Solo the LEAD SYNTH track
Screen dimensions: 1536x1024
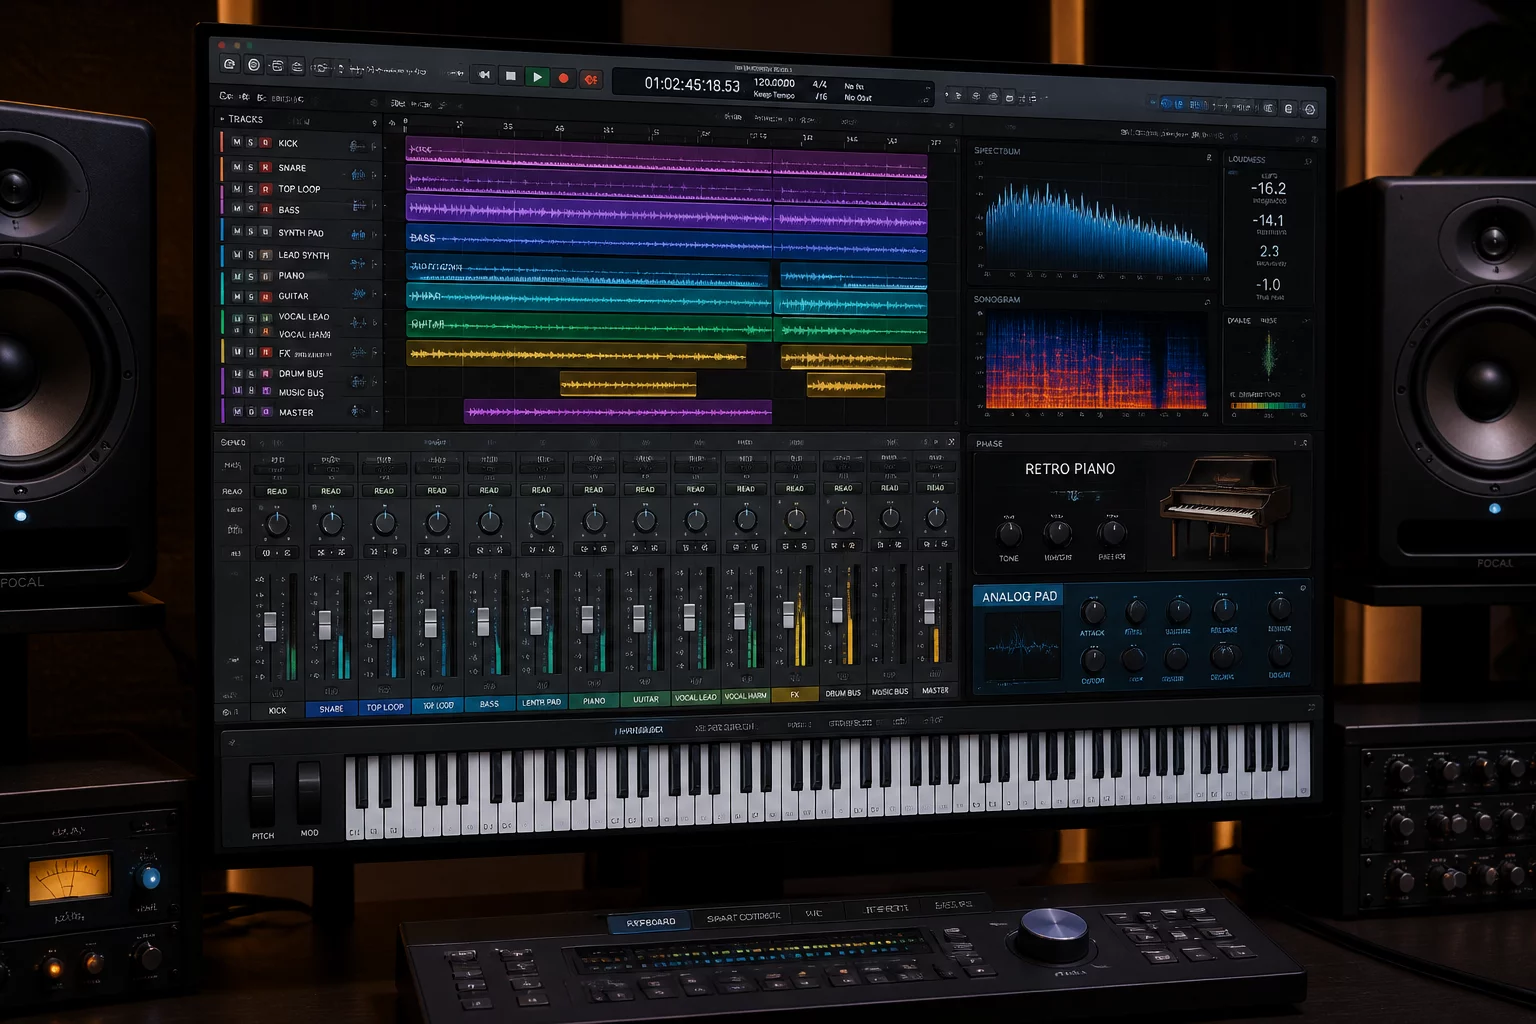[251, 255]
